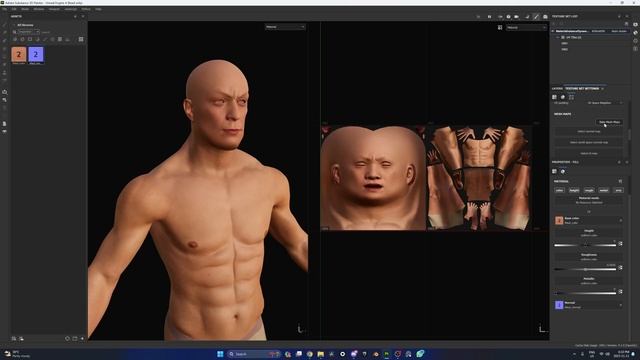This screenshot has width=640, height=360.
Task: Open the History icon in right dock
Action: [x=635, y=41]
